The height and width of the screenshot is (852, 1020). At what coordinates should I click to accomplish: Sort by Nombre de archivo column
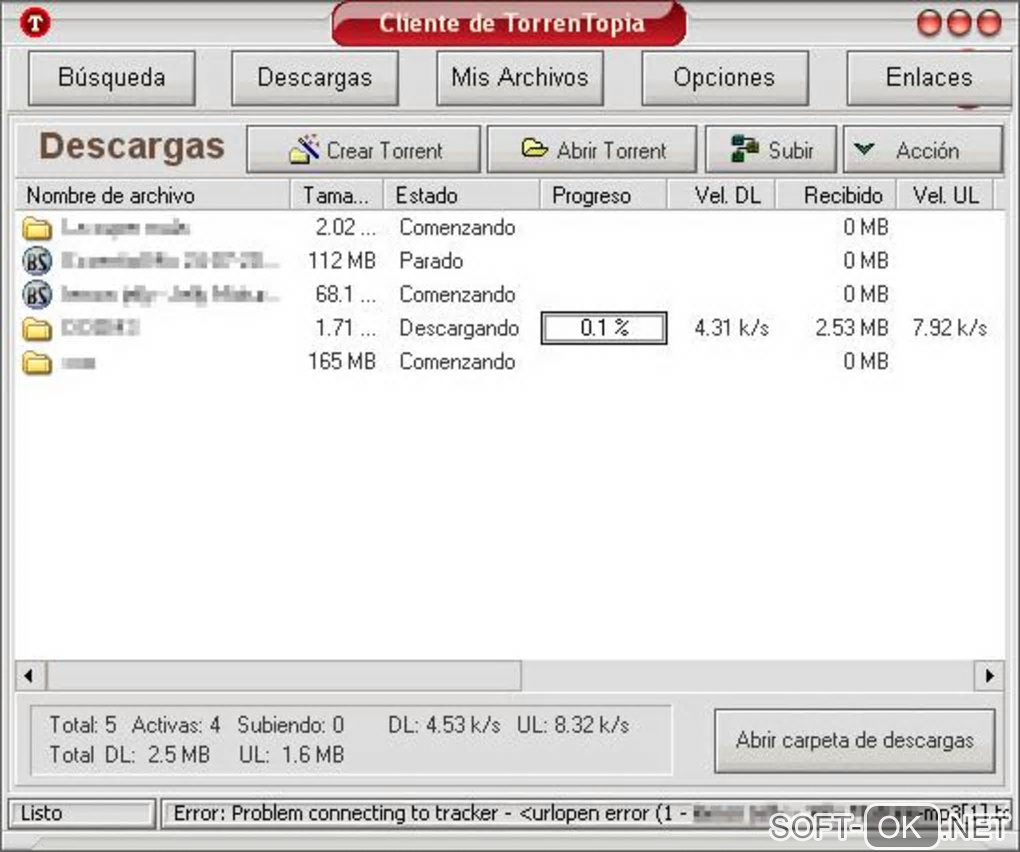152,195
